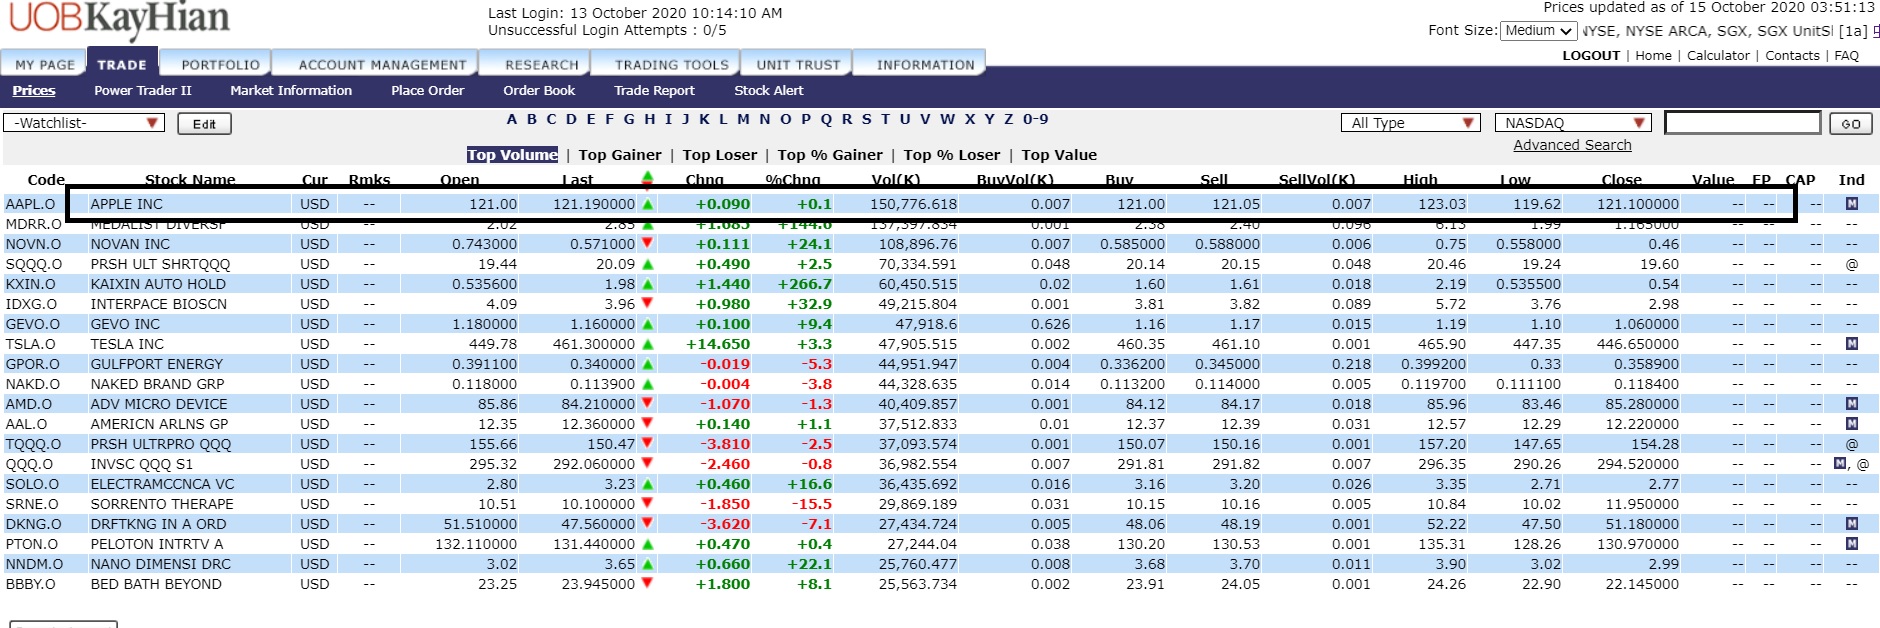
Task: Click the red down arrow in SRNE.O row
Action: [x=648, y=503]
